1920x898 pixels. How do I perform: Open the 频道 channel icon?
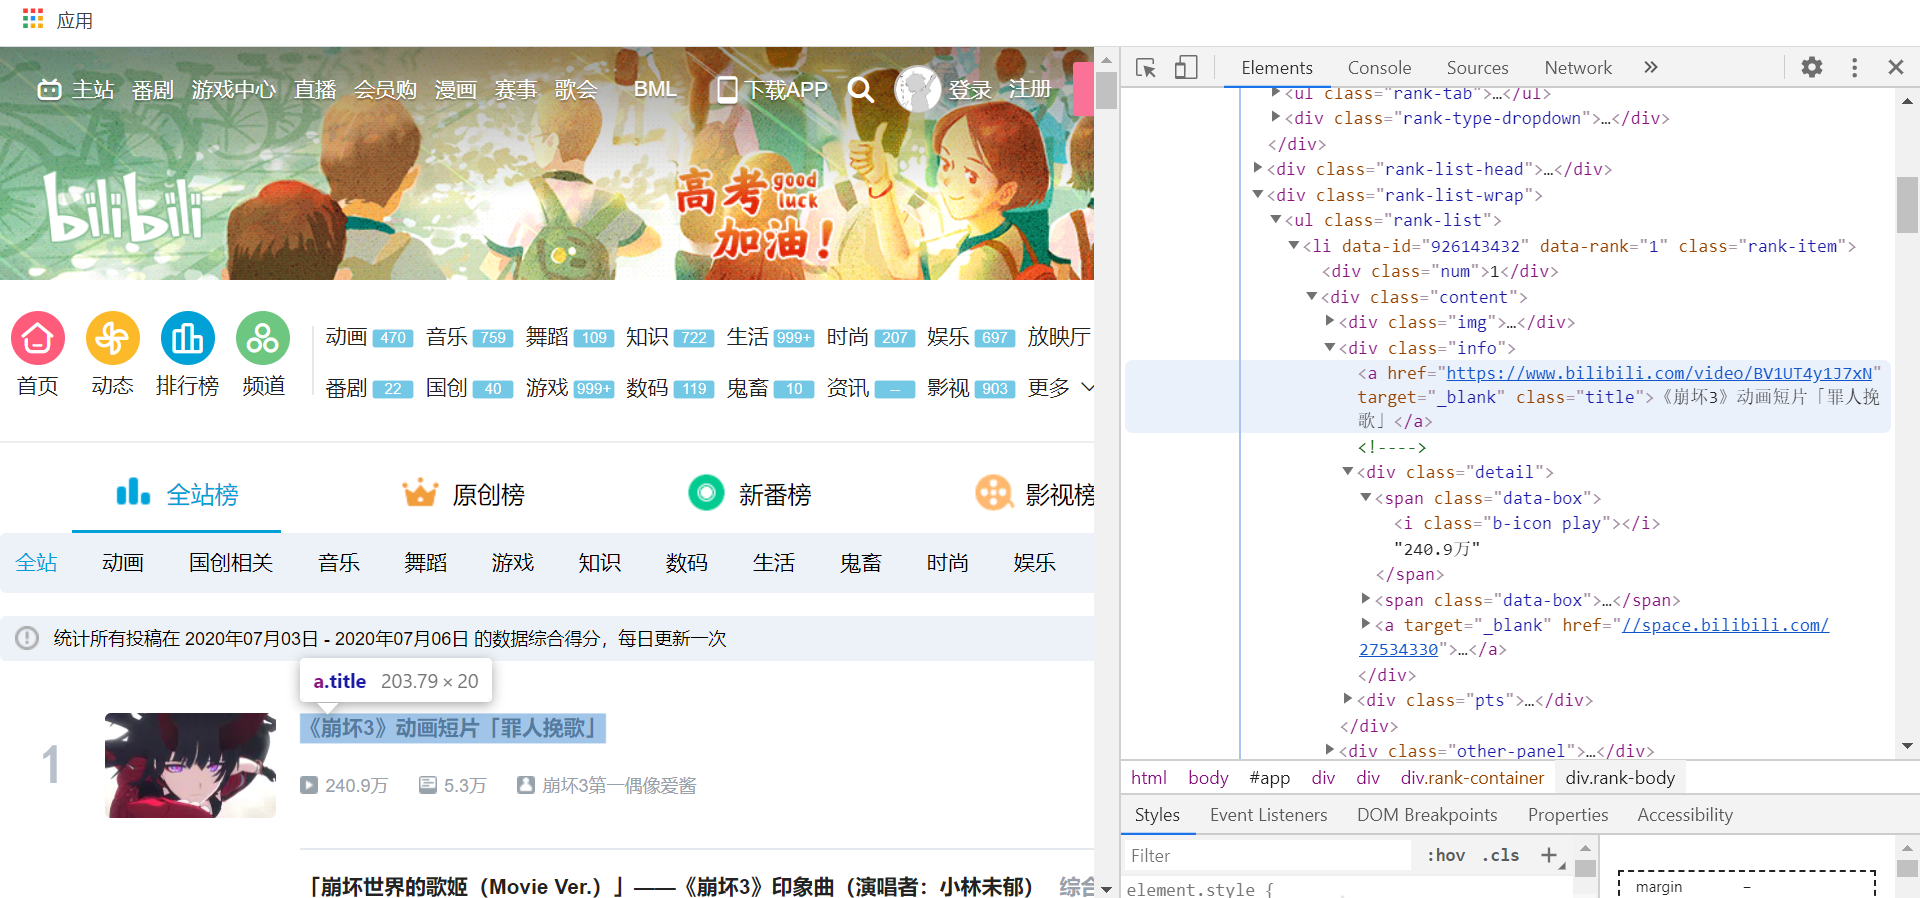[263, 338]
